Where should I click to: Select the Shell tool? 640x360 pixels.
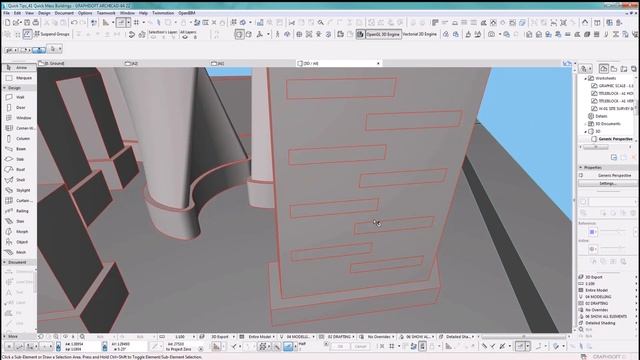pos(18,180)
